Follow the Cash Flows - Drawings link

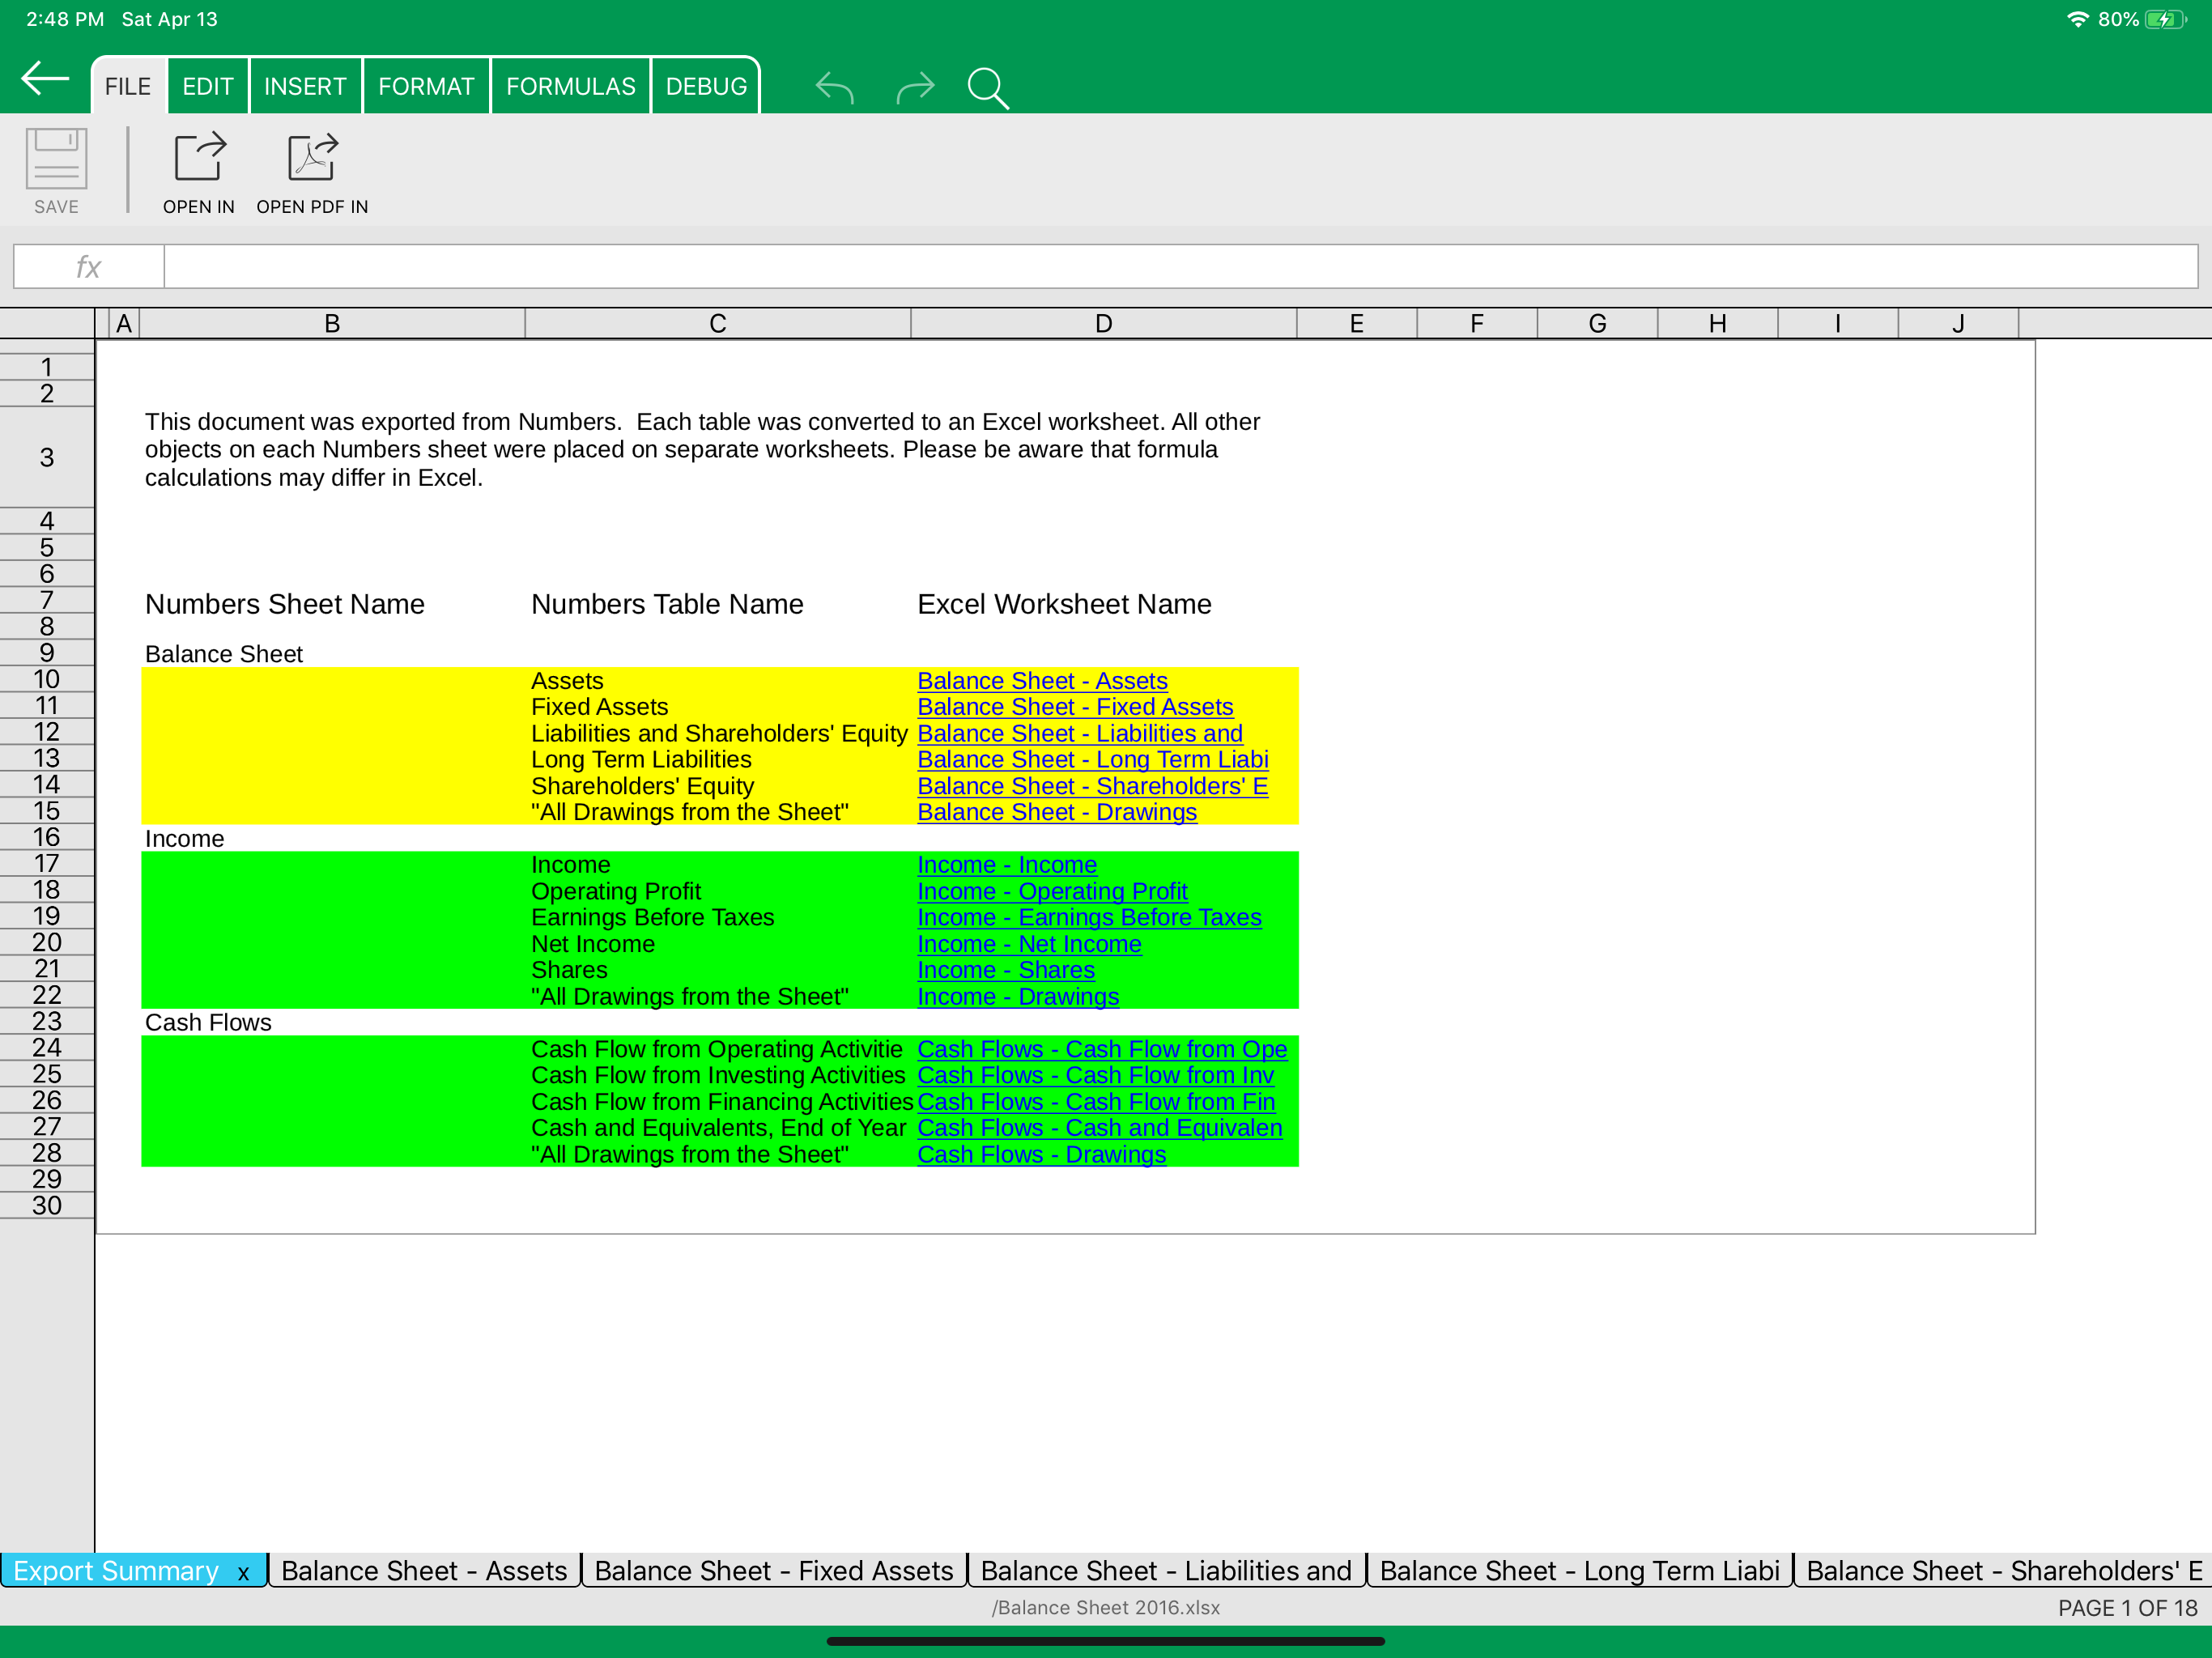pos(1042,1155)
